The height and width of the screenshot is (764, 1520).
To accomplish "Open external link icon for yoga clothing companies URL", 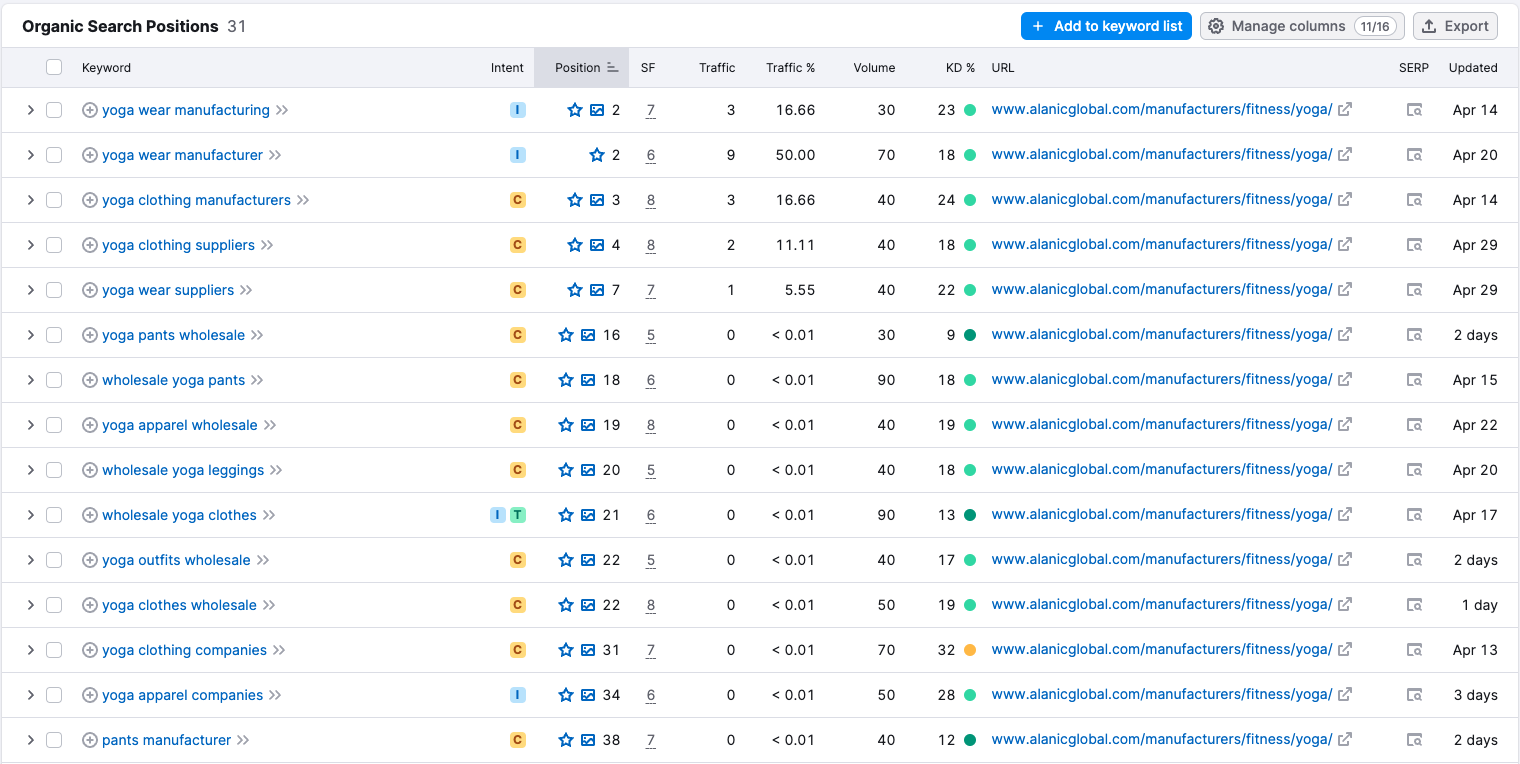I will click(x=1345, y=650).
